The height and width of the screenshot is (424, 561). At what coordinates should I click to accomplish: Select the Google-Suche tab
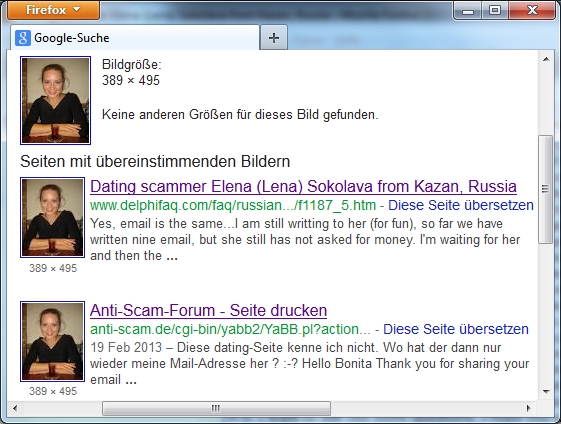(135, 38)
